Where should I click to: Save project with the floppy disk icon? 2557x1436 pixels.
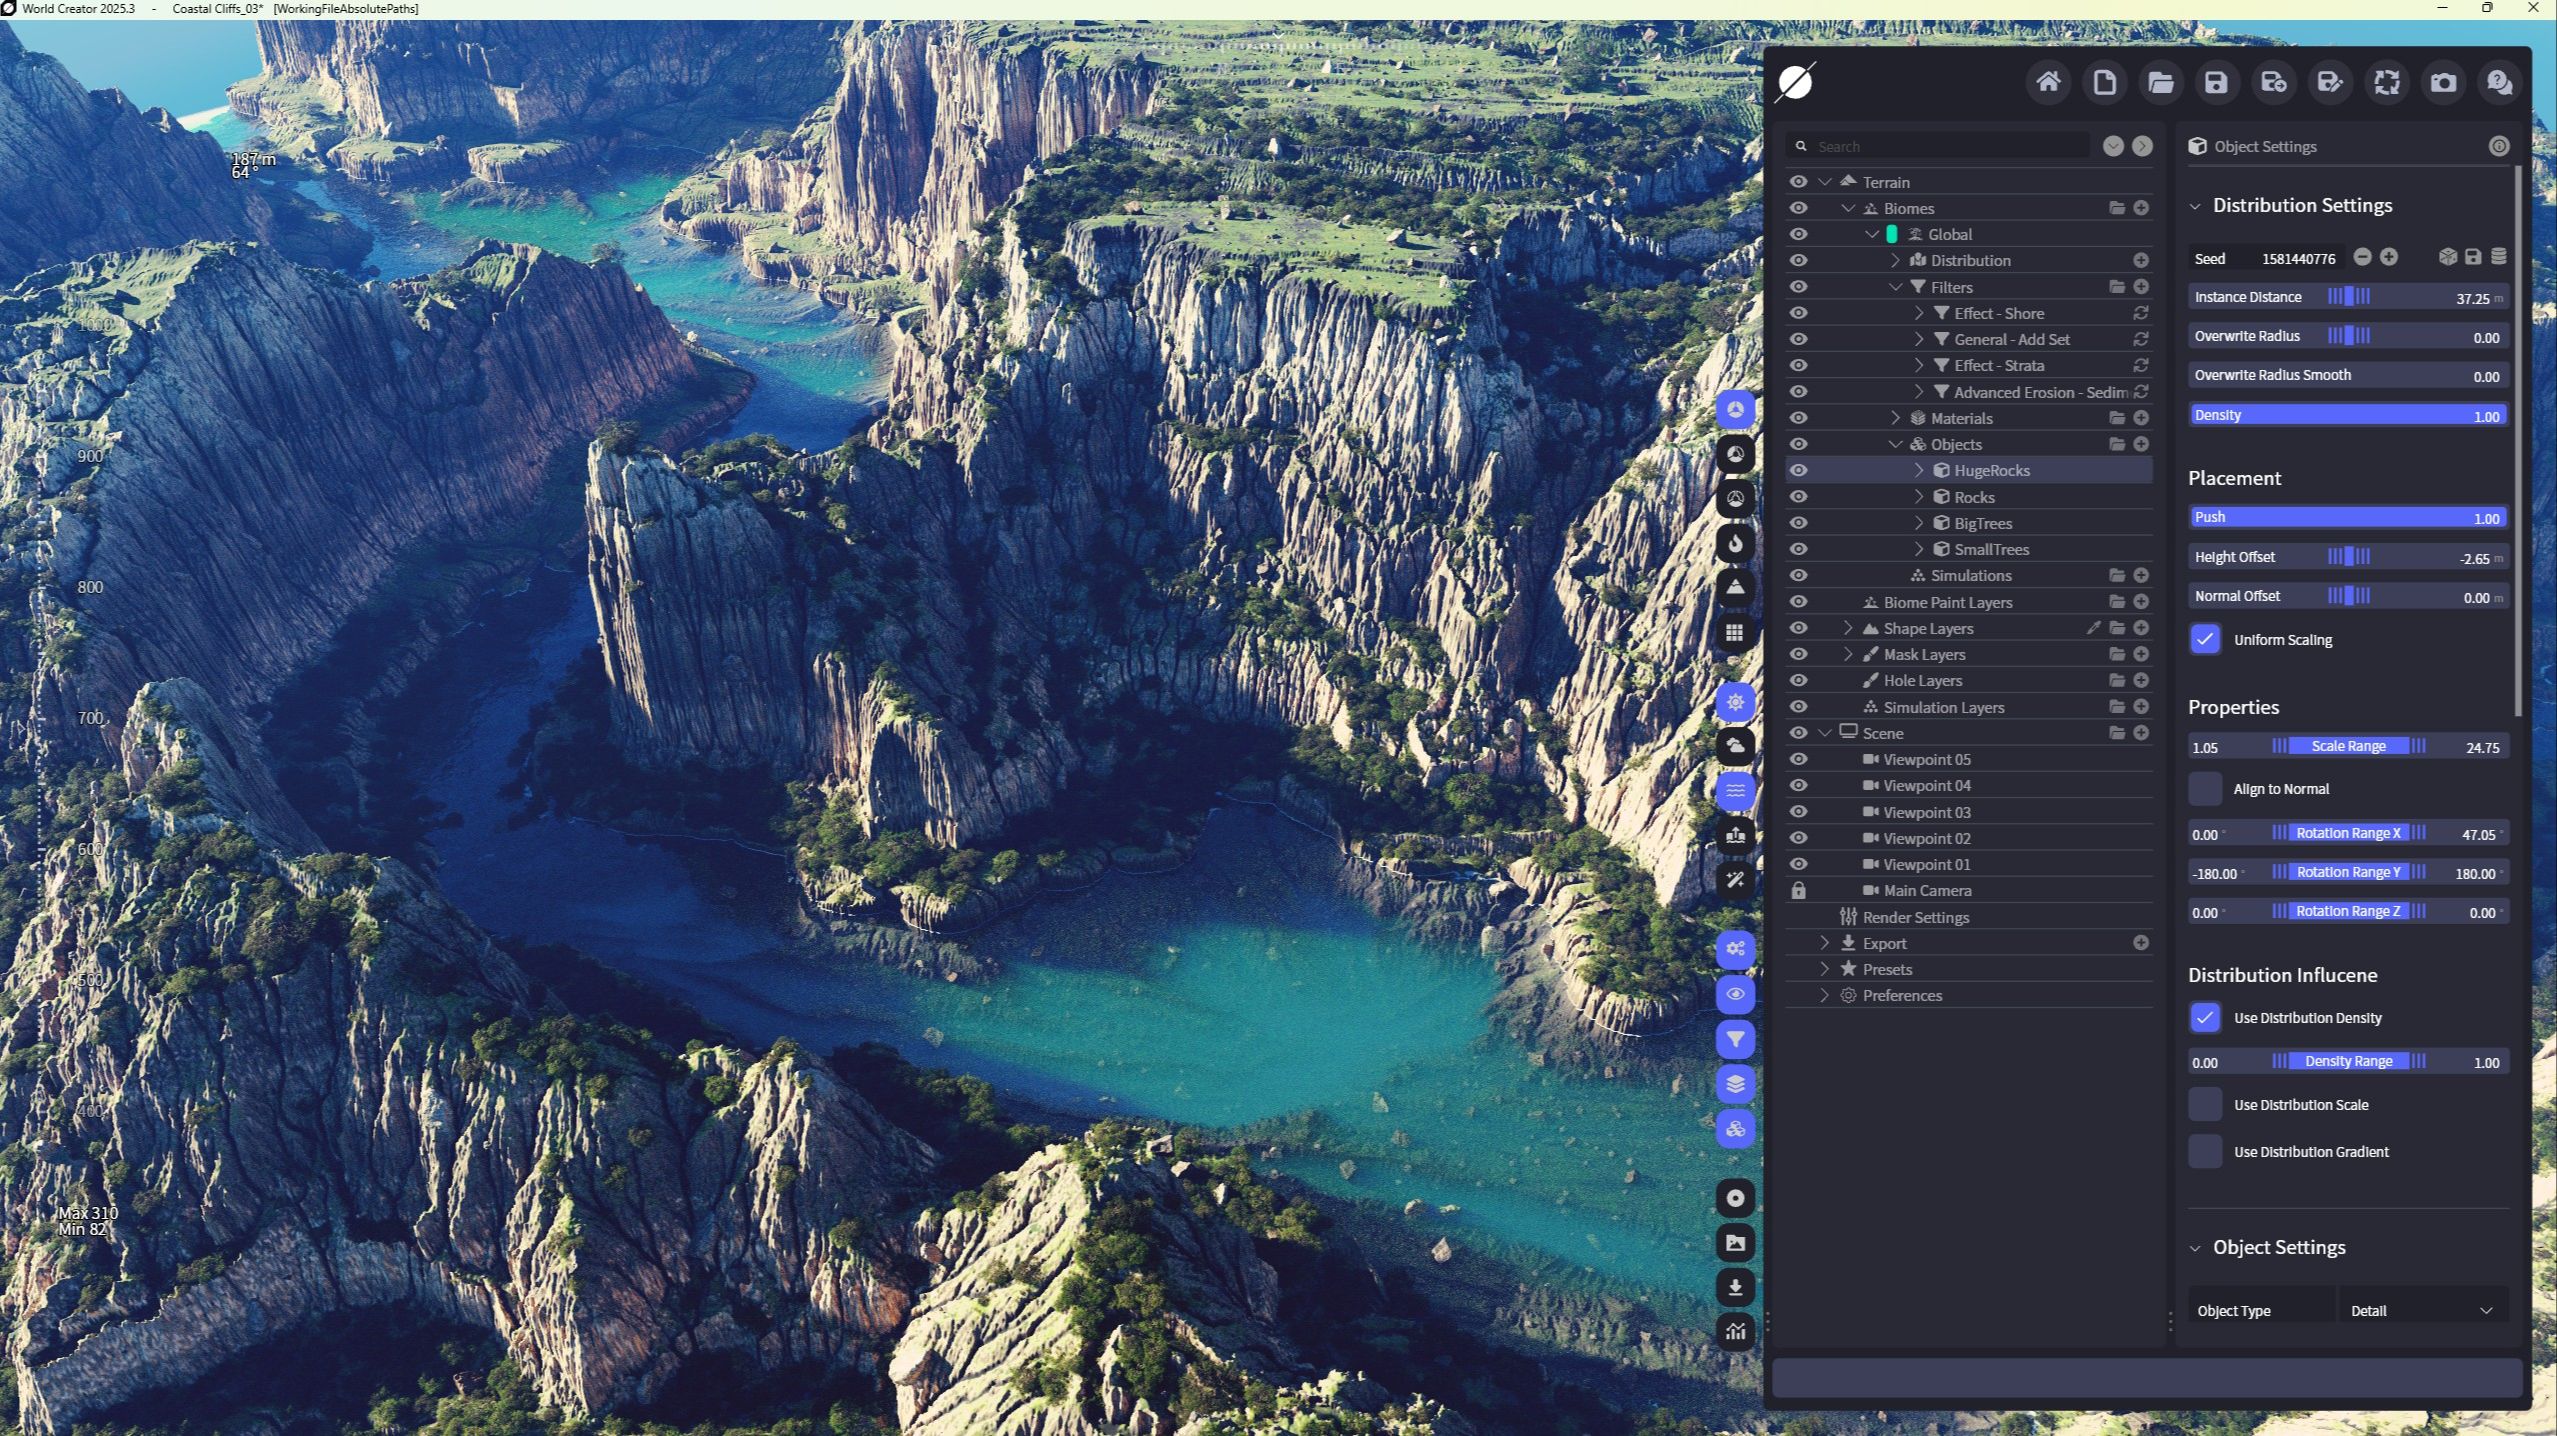(2216, 82)
